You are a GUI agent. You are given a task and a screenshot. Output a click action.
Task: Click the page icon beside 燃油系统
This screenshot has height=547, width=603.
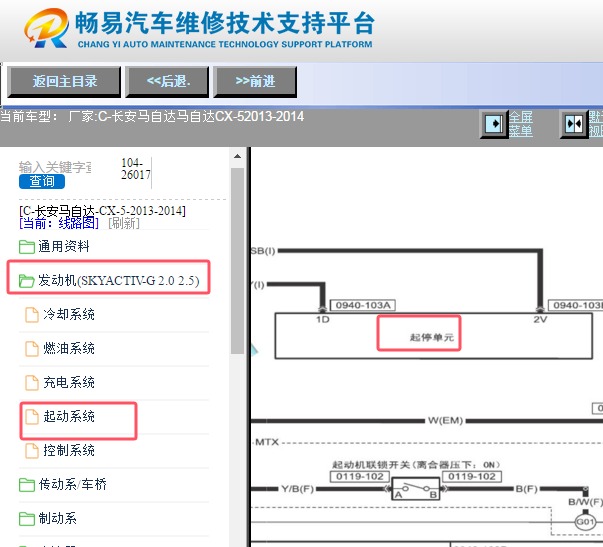pyautogui.click(x=32, y=349)
